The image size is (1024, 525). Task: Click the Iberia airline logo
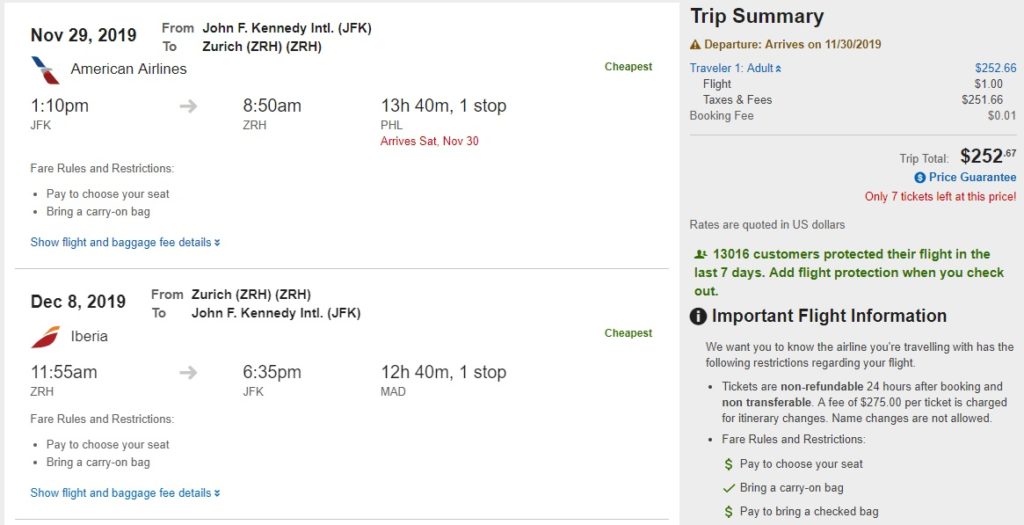(x=45, y=337)
